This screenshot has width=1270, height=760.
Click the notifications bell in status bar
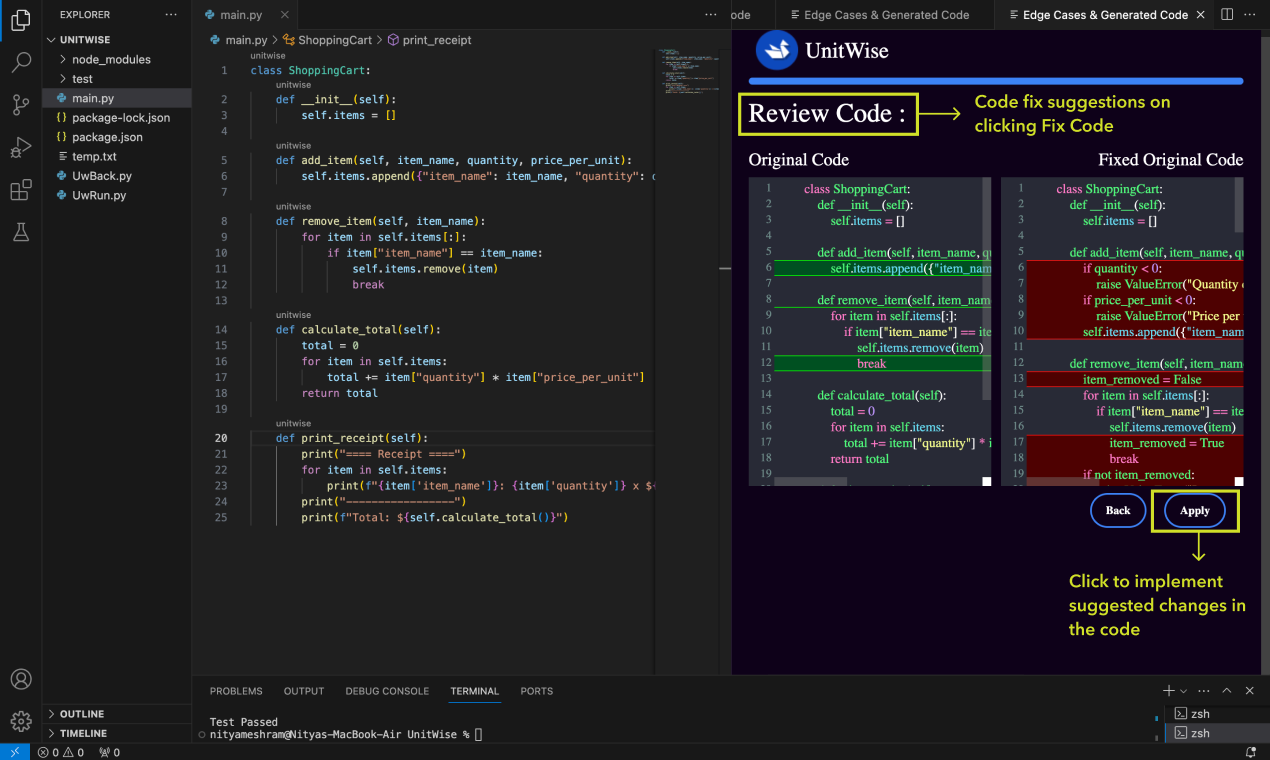[x=1251, y=752]
